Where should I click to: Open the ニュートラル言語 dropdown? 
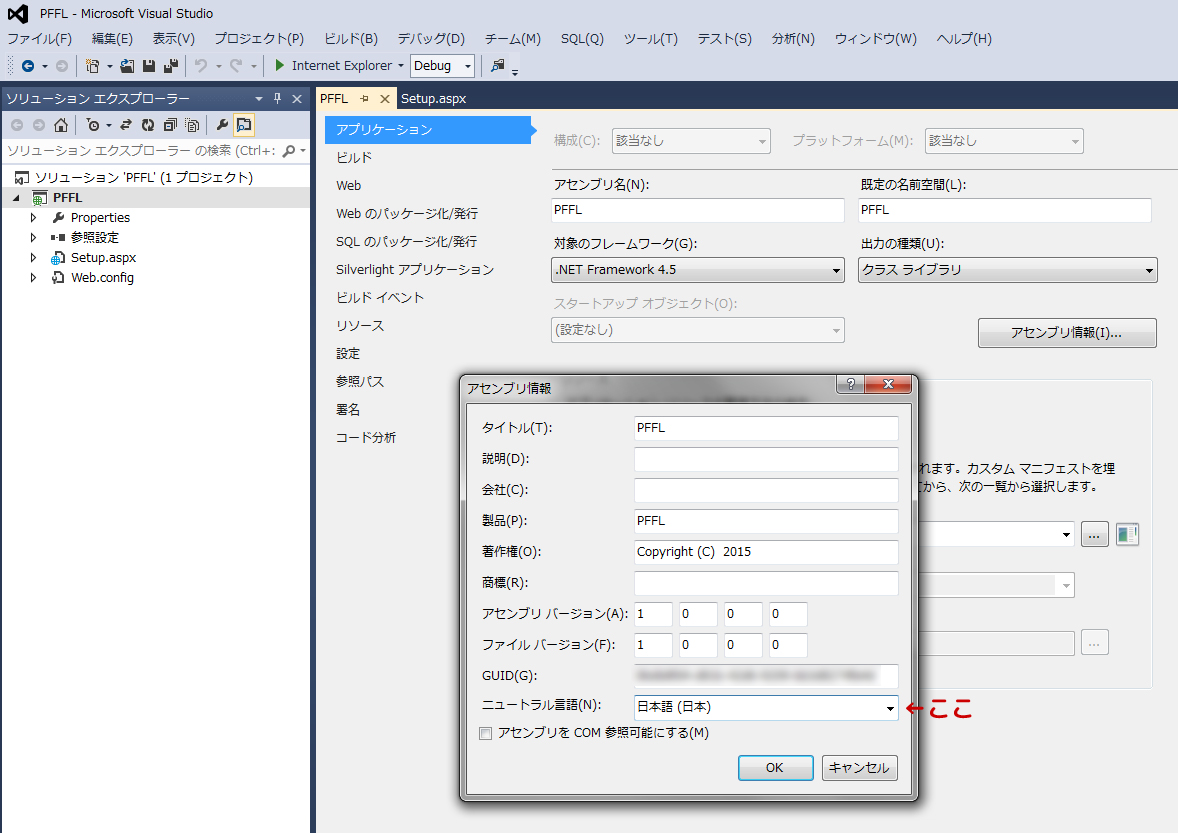point(890,708)
